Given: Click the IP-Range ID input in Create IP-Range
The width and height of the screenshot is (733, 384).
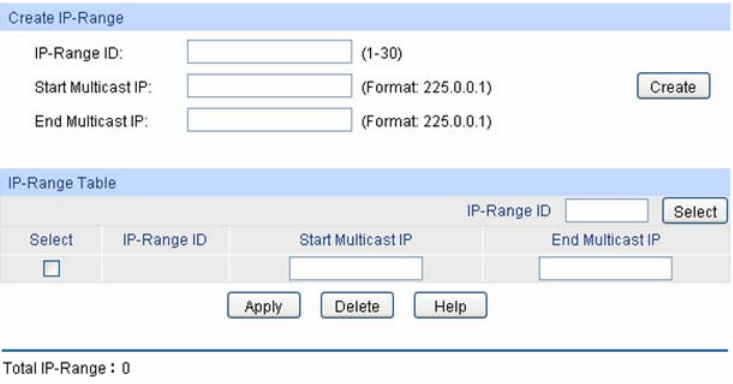Looking at the screenshot, I should 269,52.
